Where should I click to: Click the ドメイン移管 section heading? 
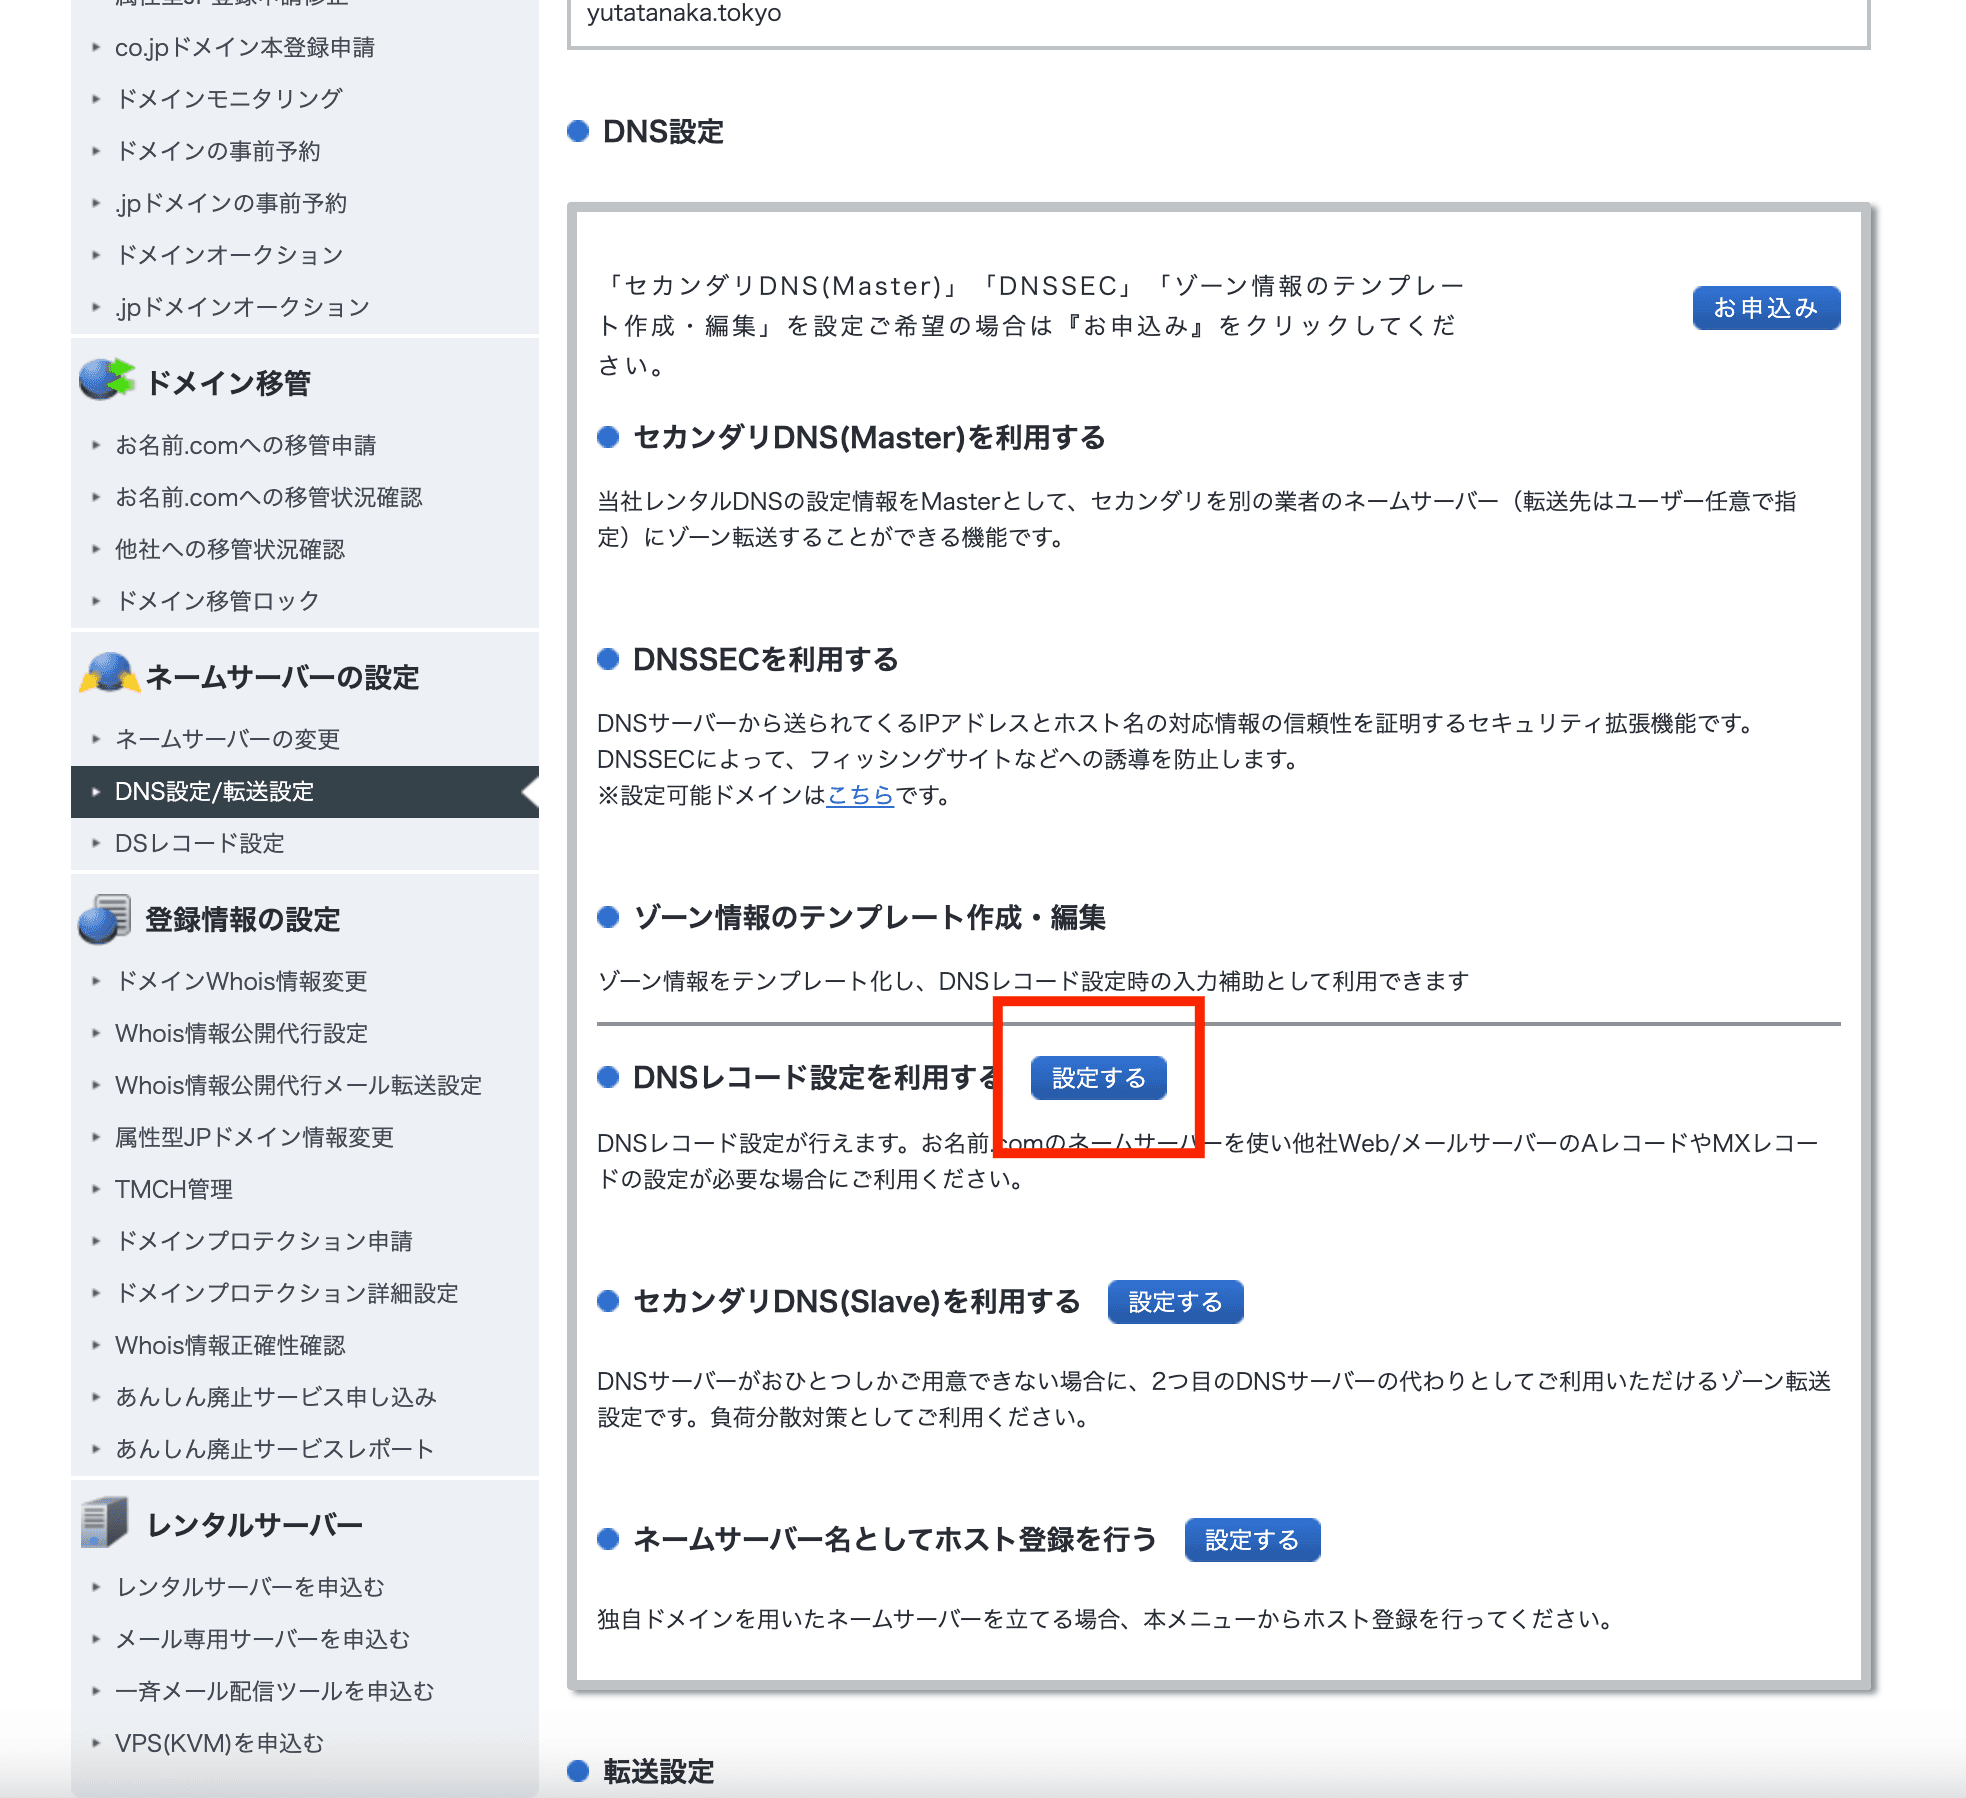coord(229,383)
